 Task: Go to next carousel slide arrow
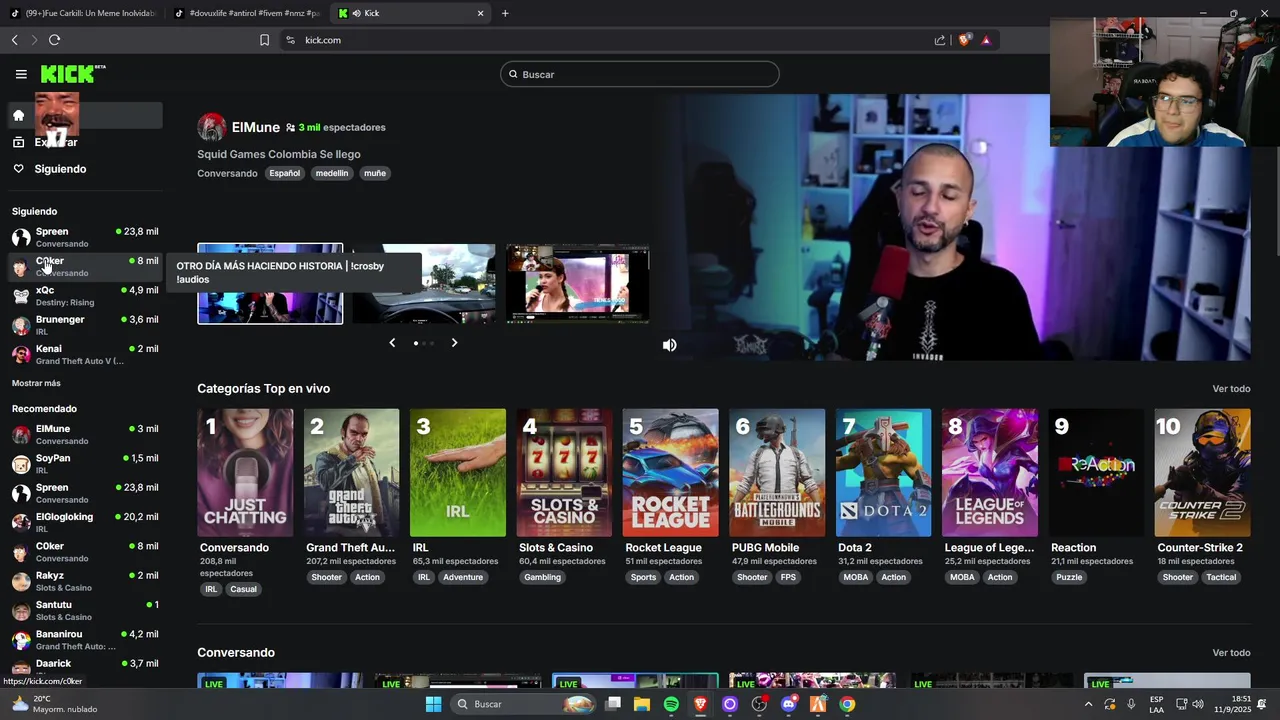[454, 343]
